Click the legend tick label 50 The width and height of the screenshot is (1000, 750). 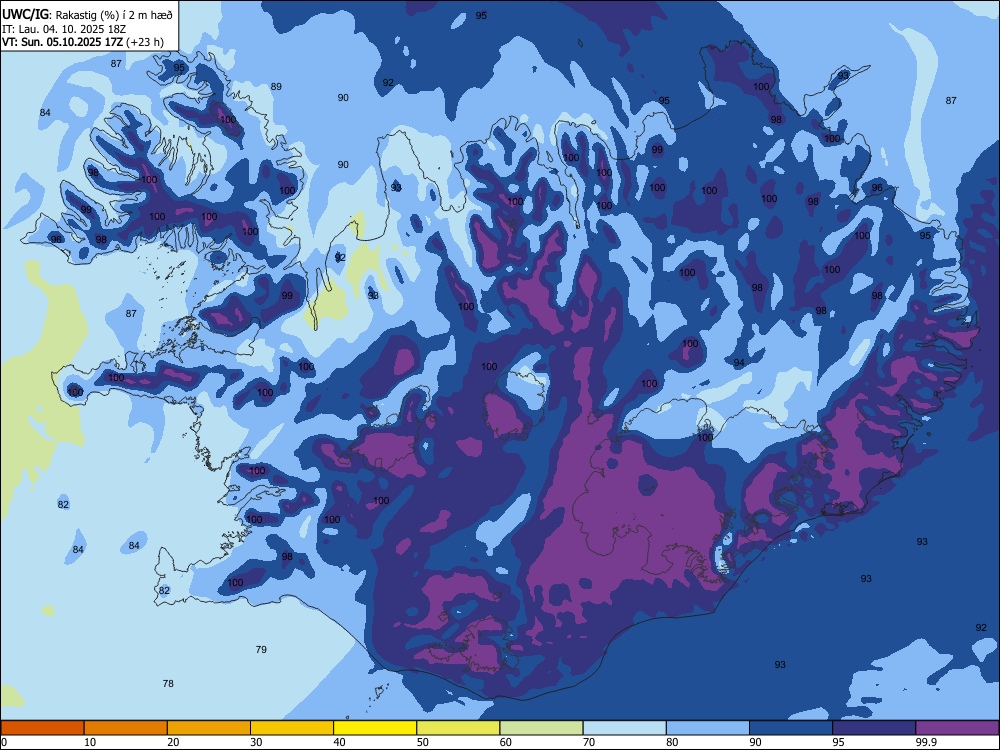423,742
